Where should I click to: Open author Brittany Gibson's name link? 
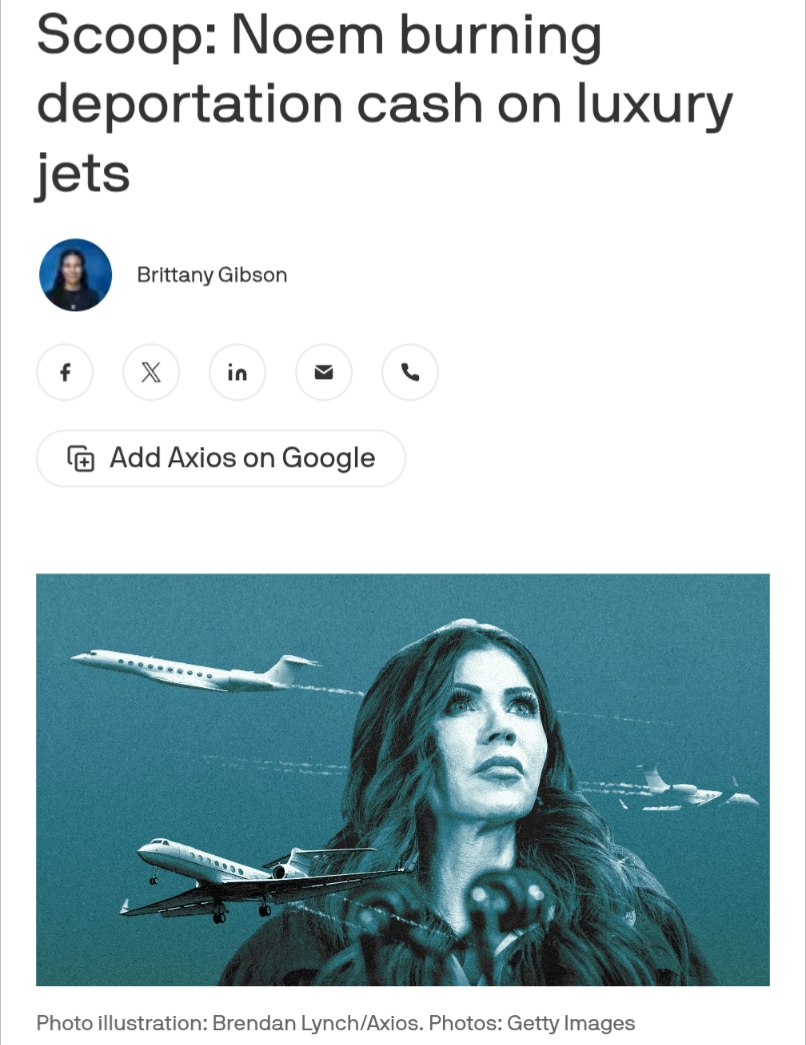[x=212, y=275]
